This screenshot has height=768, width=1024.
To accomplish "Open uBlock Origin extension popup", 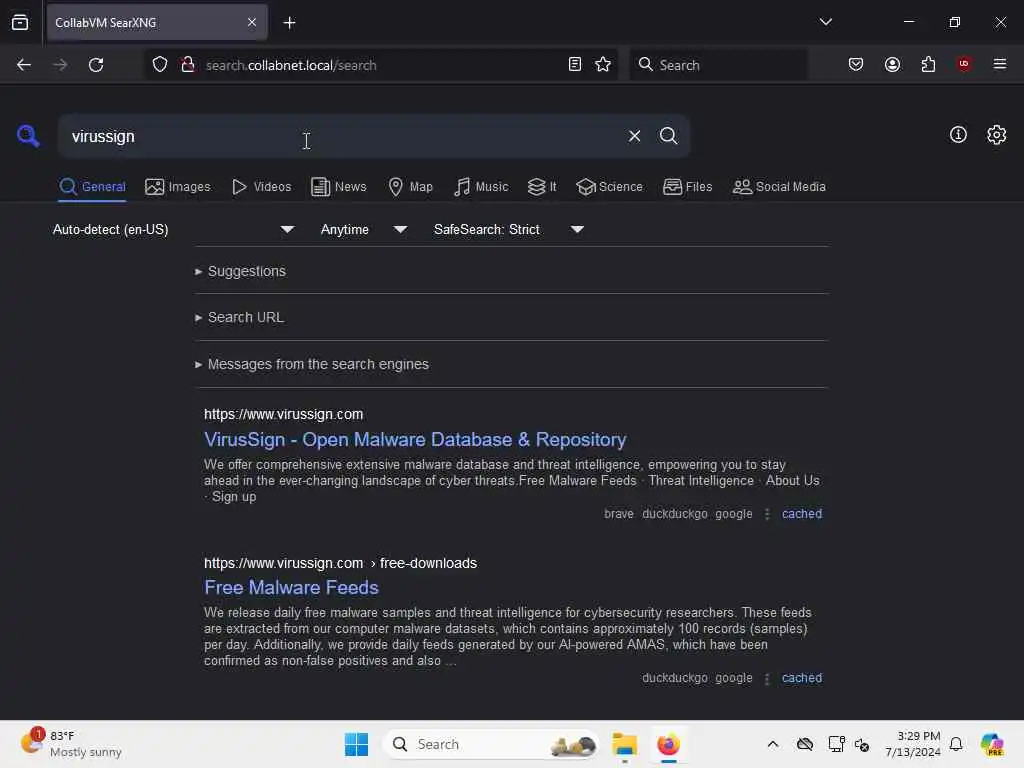I will [964, 64].
